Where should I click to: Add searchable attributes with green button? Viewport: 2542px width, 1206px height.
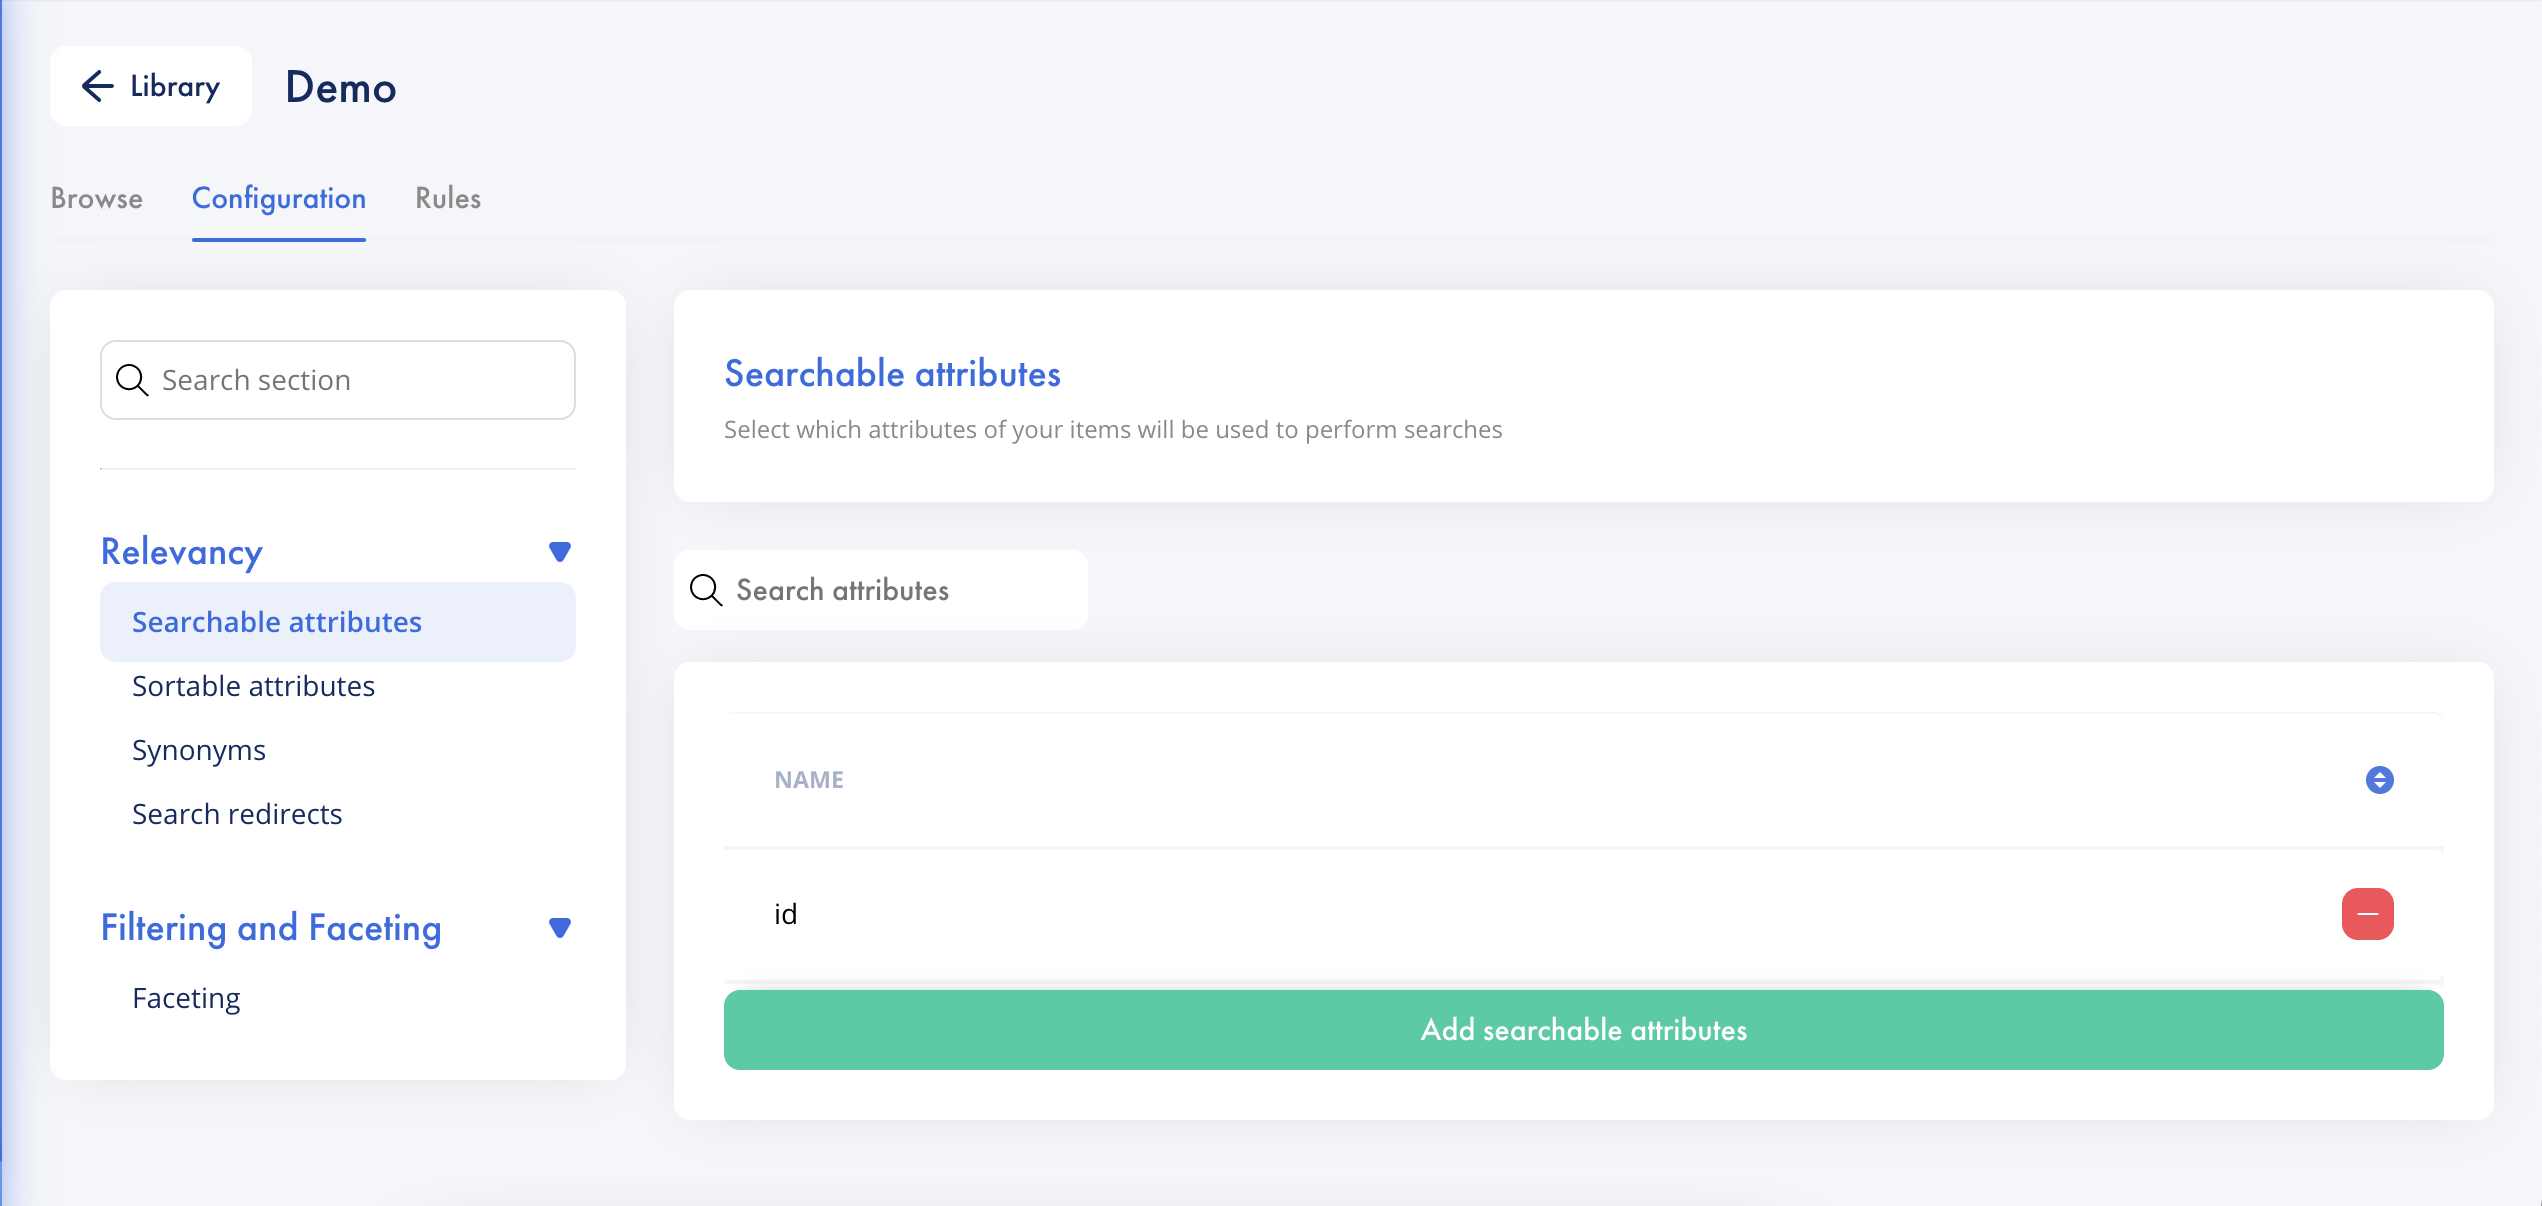[x=1583, y=1030]
